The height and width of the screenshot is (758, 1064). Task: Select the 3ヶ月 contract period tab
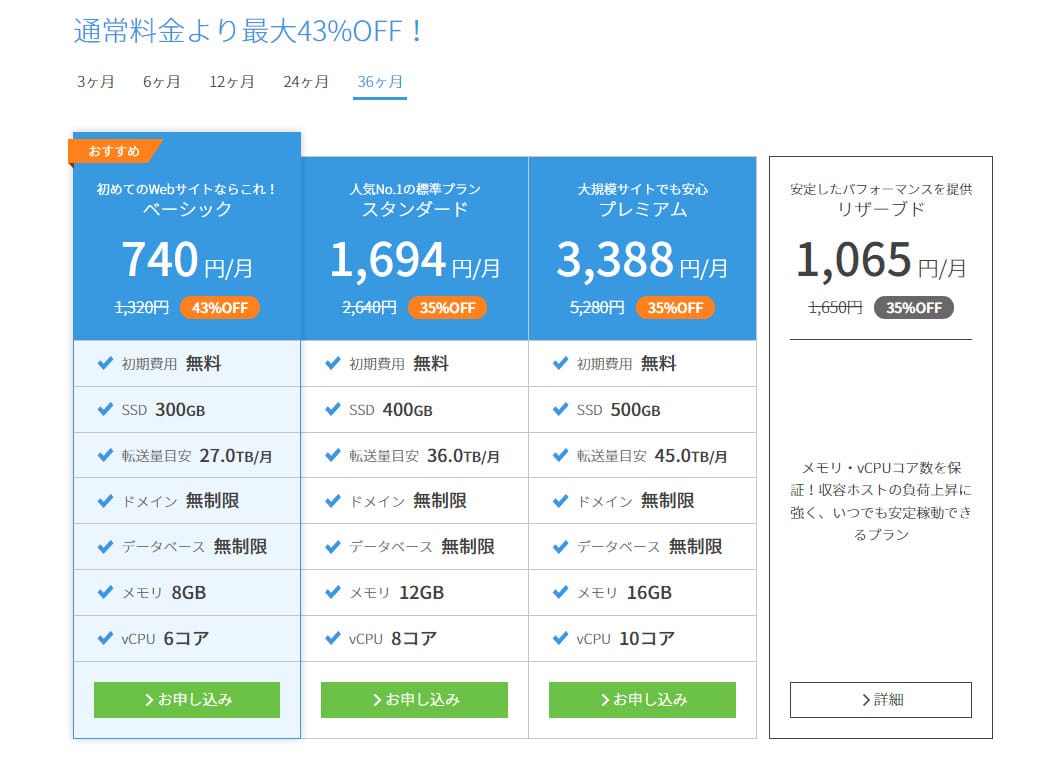click(96, 82)
